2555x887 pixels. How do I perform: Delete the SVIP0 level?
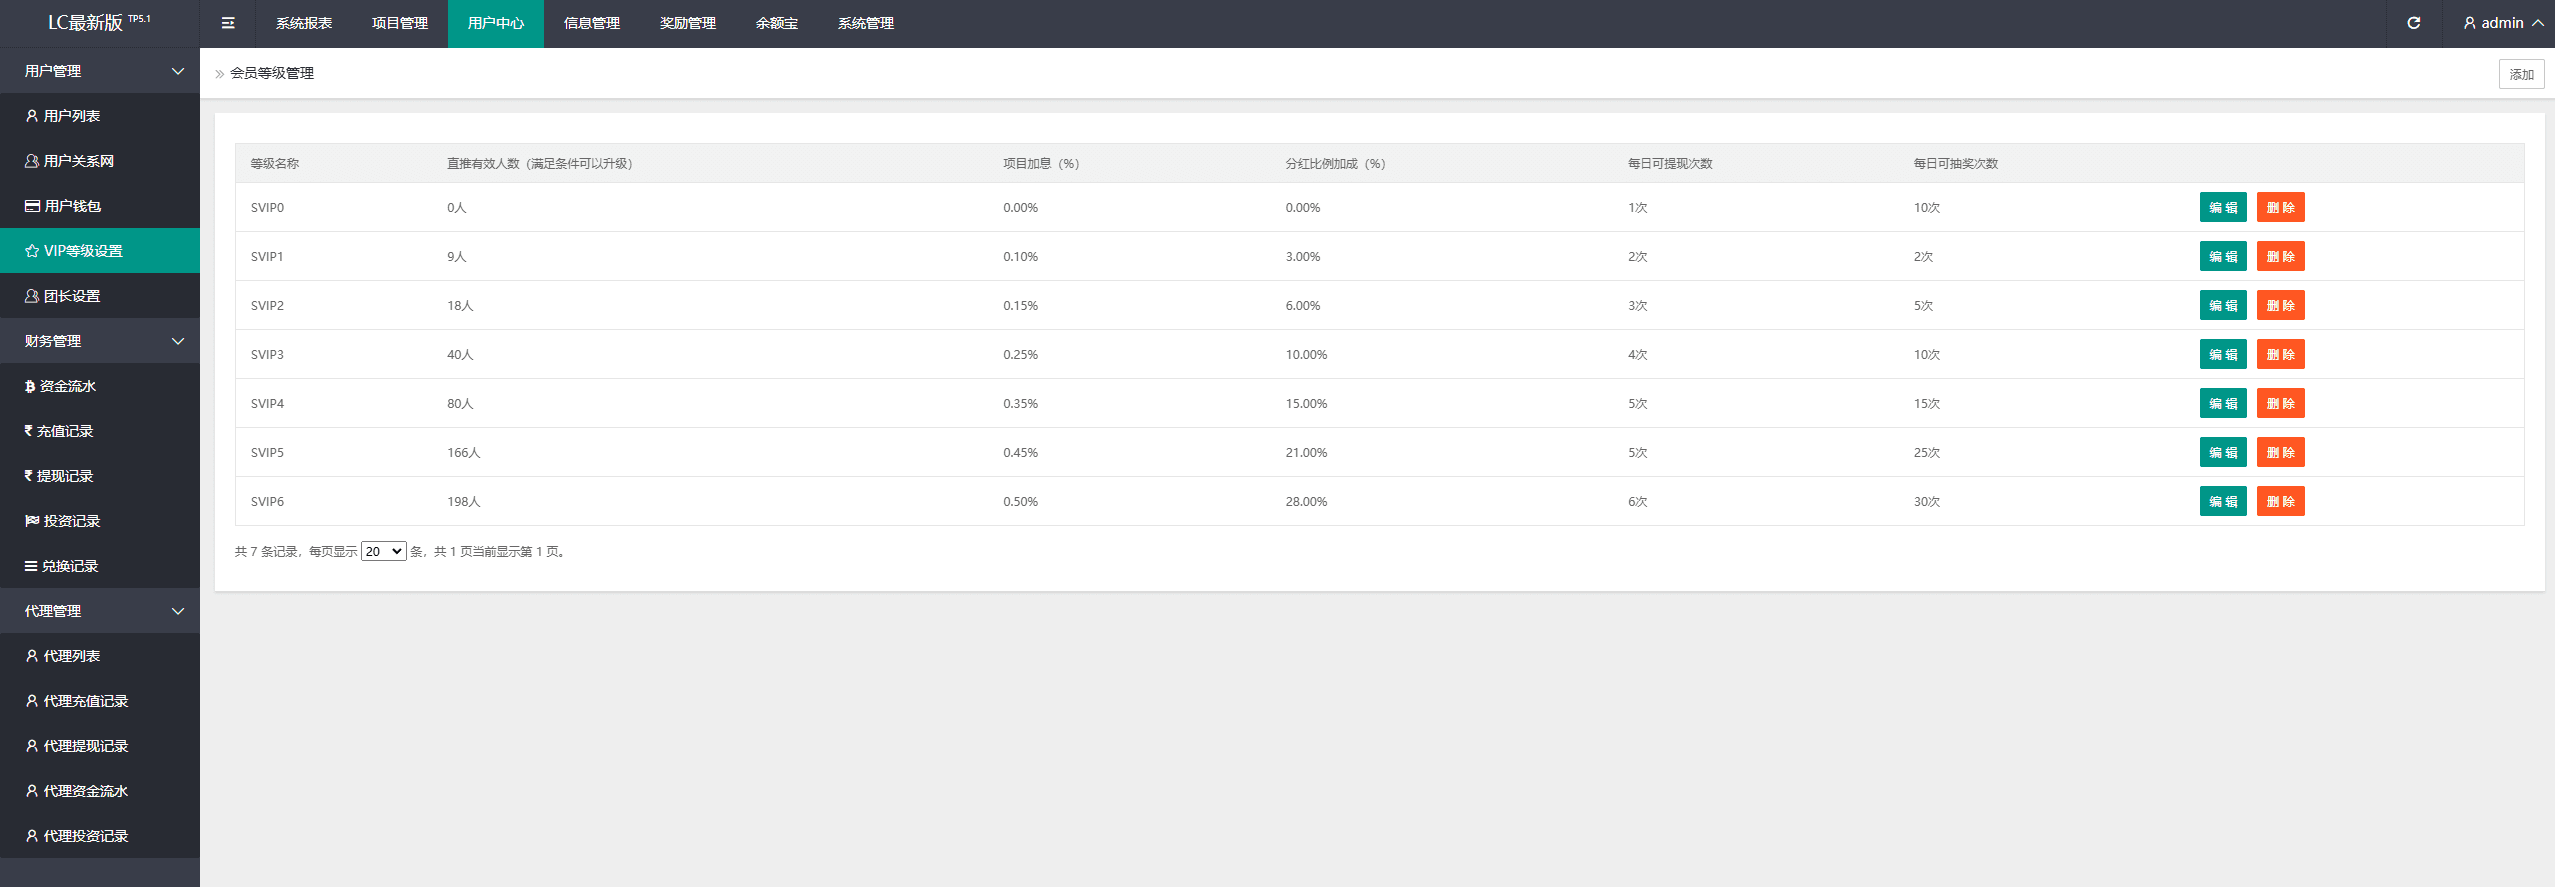(x=2280, y=207)
